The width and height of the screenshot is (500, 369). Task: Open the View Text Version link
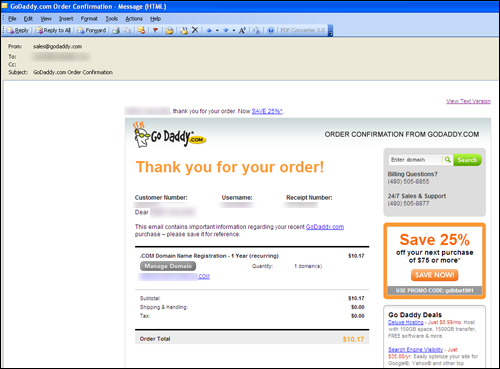point(468,101)
